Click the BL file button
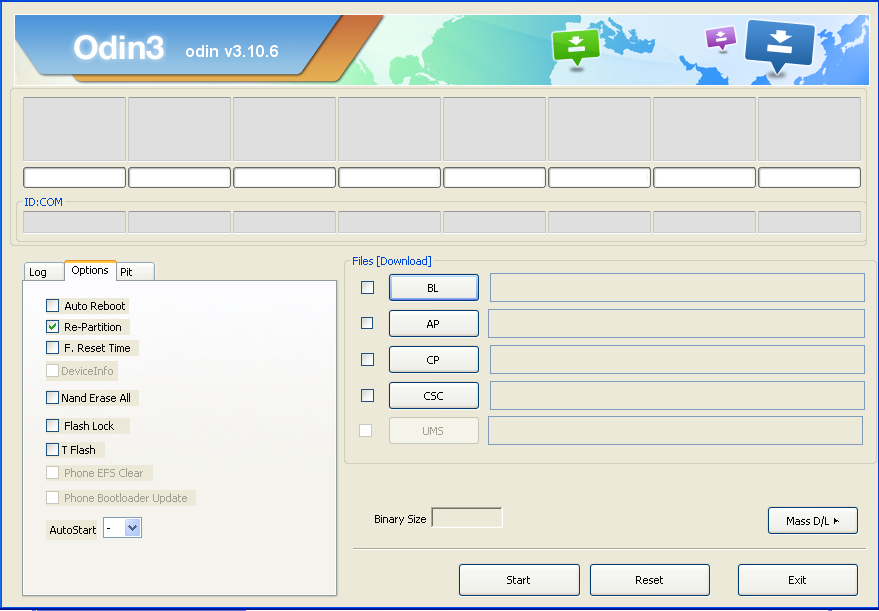The width and height of the screenshot is (879, 611). [x=434, y=288]
